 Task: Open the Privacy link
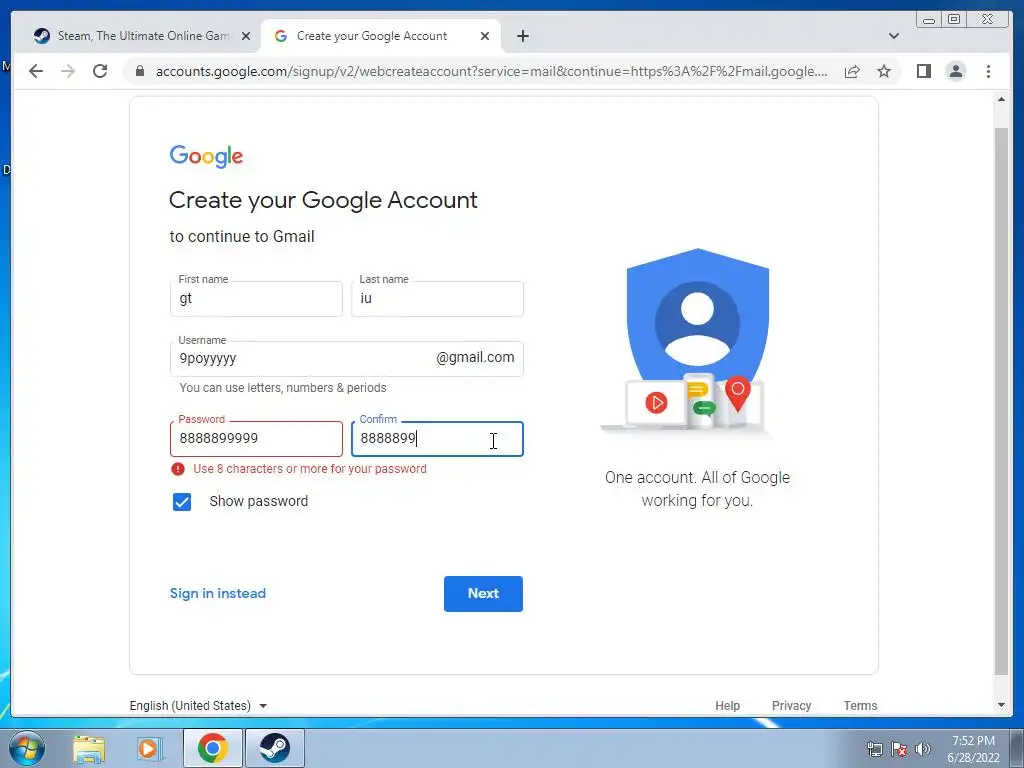tap(792, 705)
